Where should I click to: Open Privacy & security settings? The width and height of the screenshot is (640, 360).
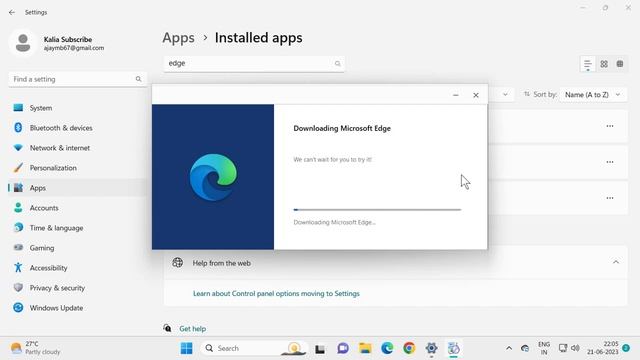pyautogui.click(x=78, y=288)
